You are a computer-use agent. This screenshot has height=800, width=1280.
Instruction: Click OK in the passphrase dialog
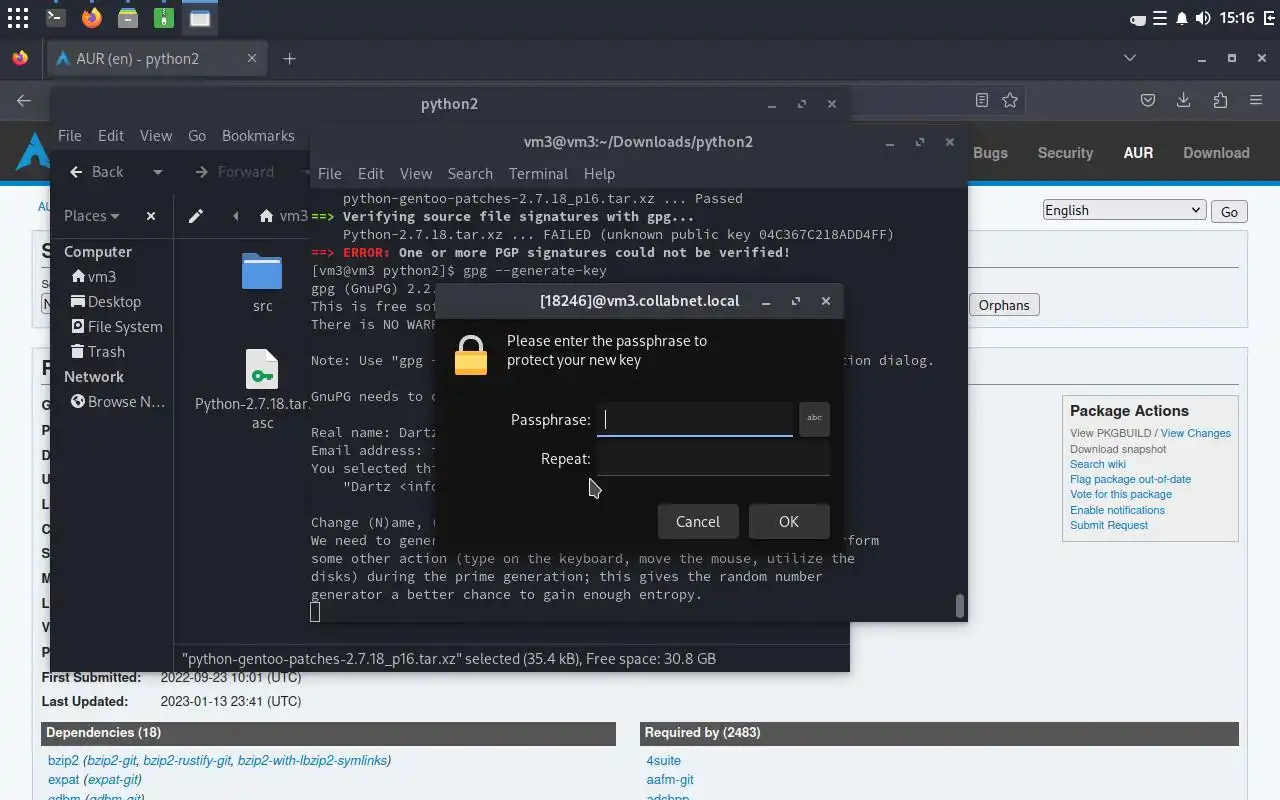[x=789, y=521]
